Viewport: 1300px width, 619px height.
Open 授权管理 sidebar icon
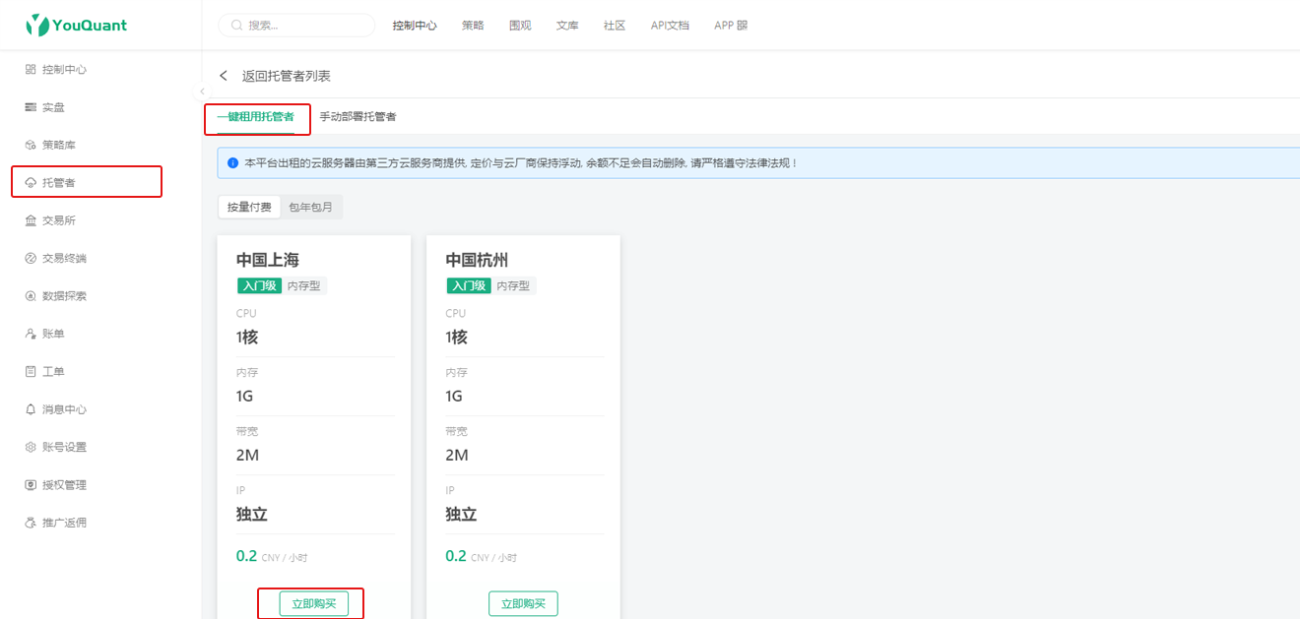click(30, 485)
